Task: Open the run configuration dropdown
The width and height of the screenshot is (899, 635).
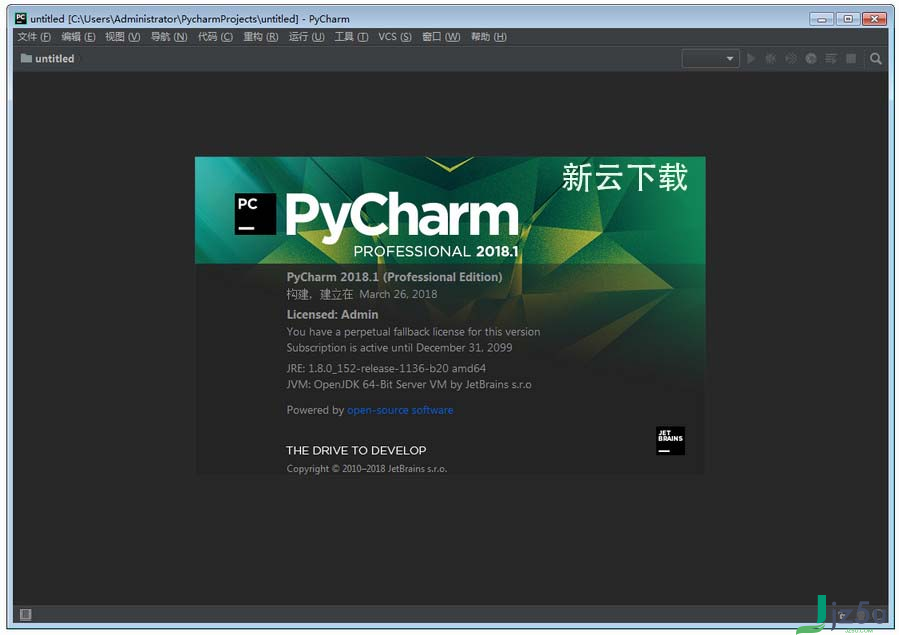Action: pos(709,58)
